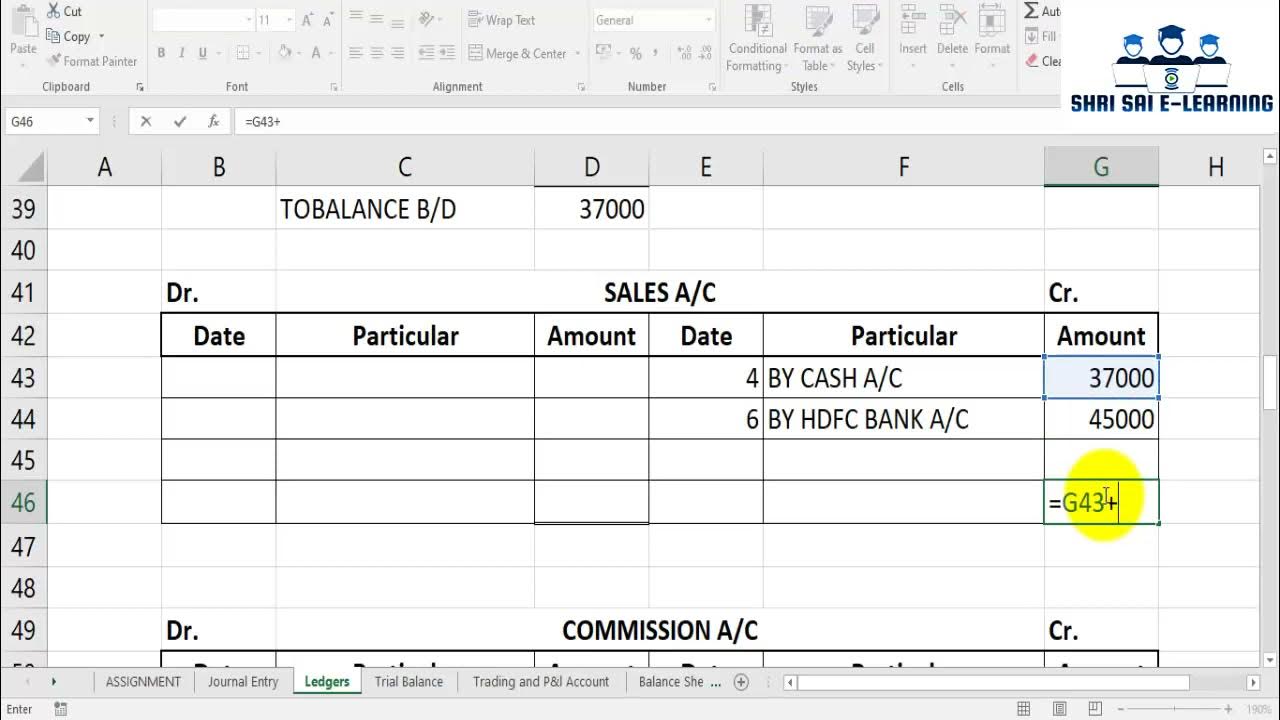The height and width of the screenshot is (720, 1280).
Task: Click Decrease Decimal icon
Action: [x=705, y=54]
